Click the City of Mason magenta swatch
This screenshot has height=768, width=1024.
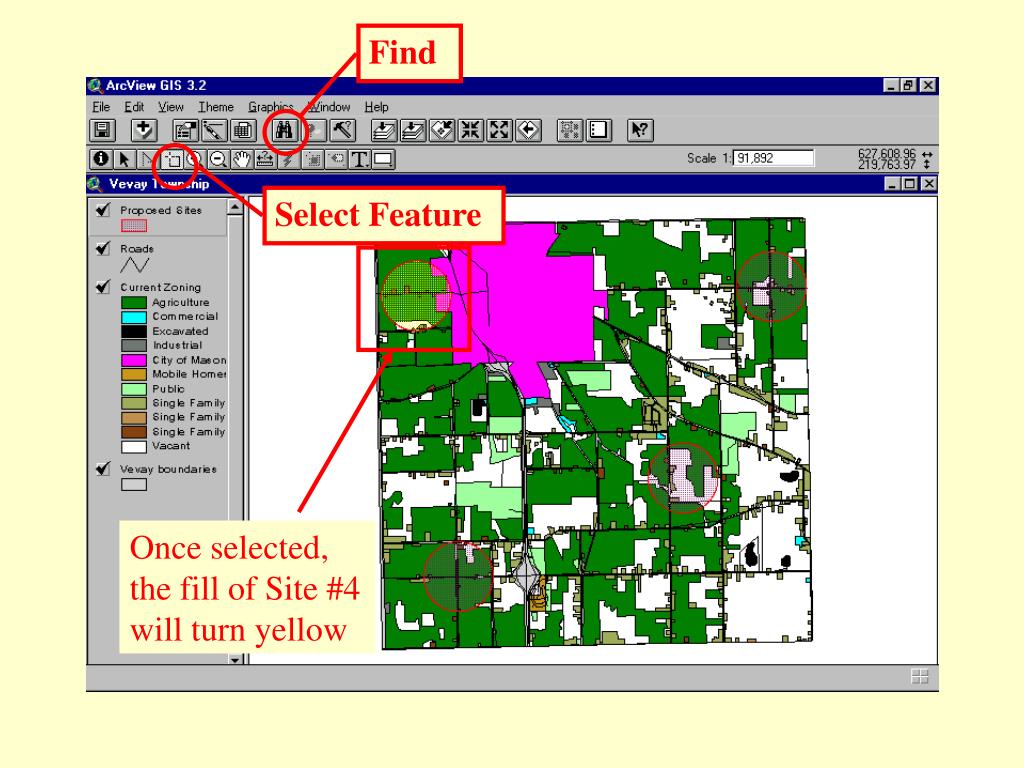[134, 360]
